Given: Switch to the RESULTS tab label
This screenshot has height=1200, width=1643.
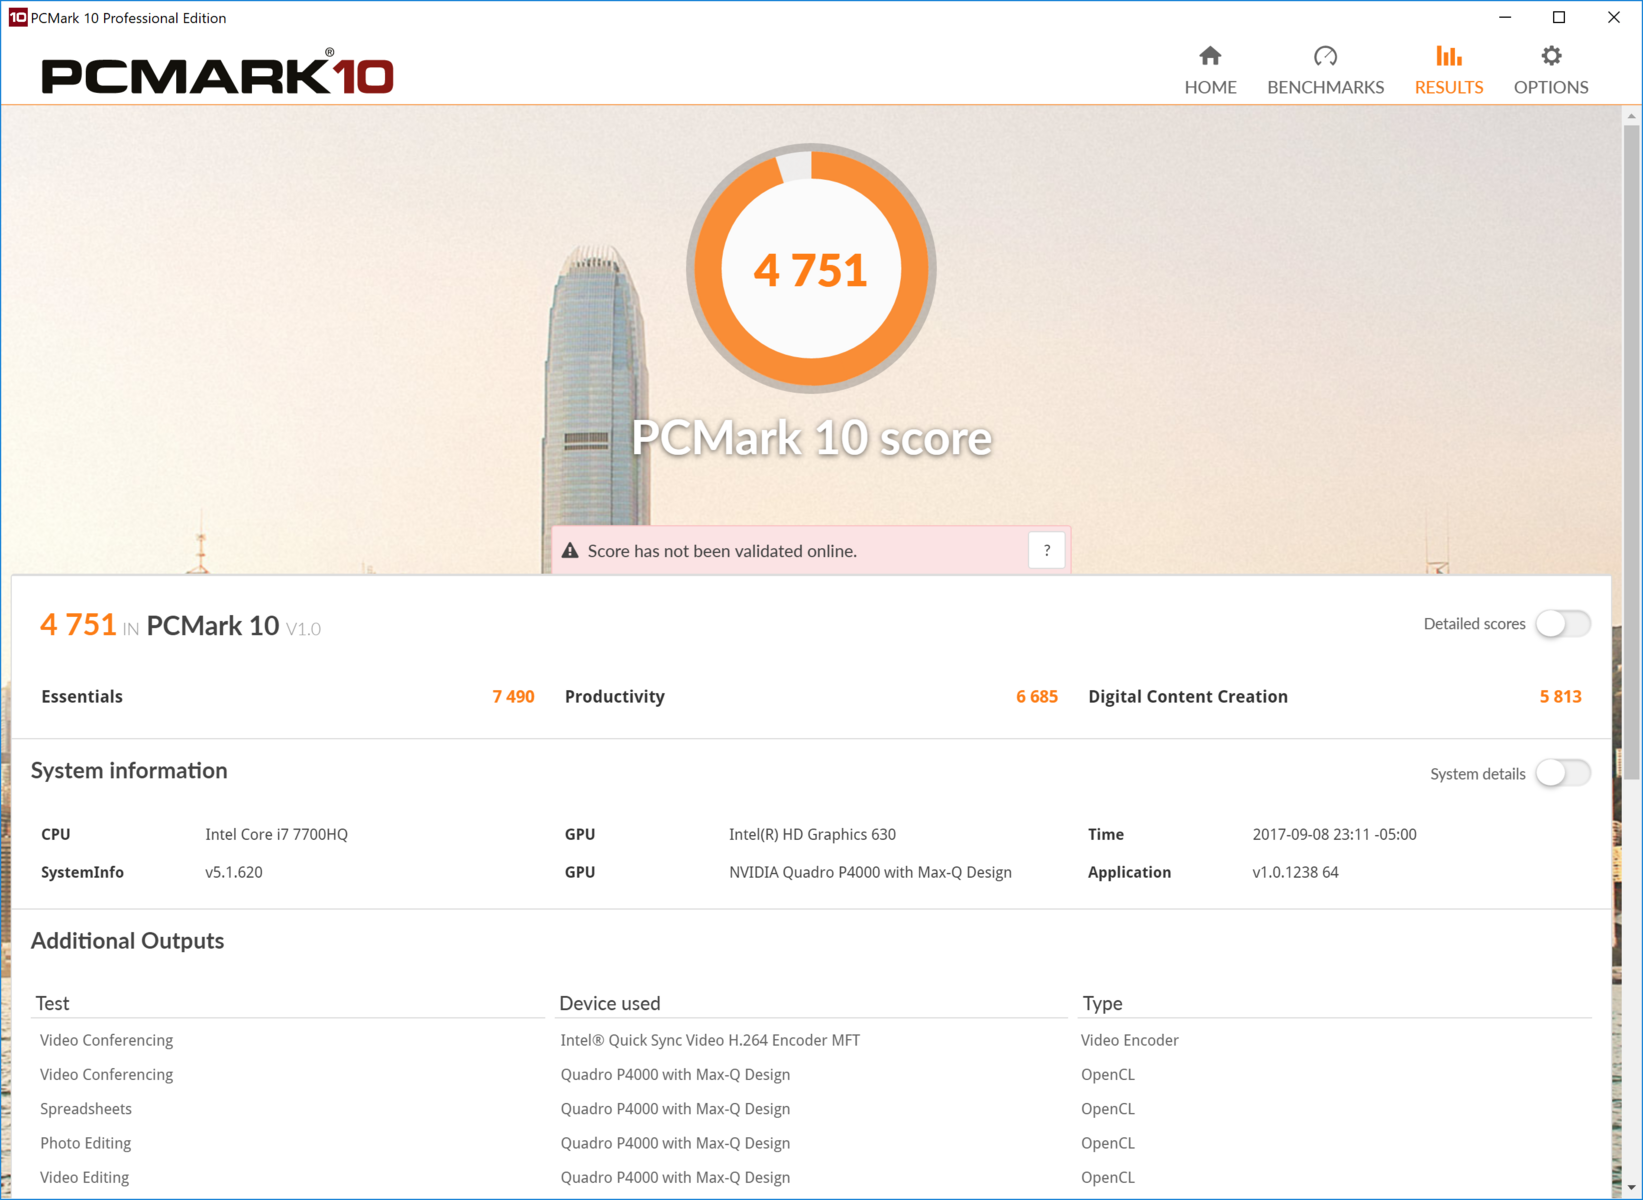Looking at the screenshot, I should pyautogui.click(x=1448, y=87).
